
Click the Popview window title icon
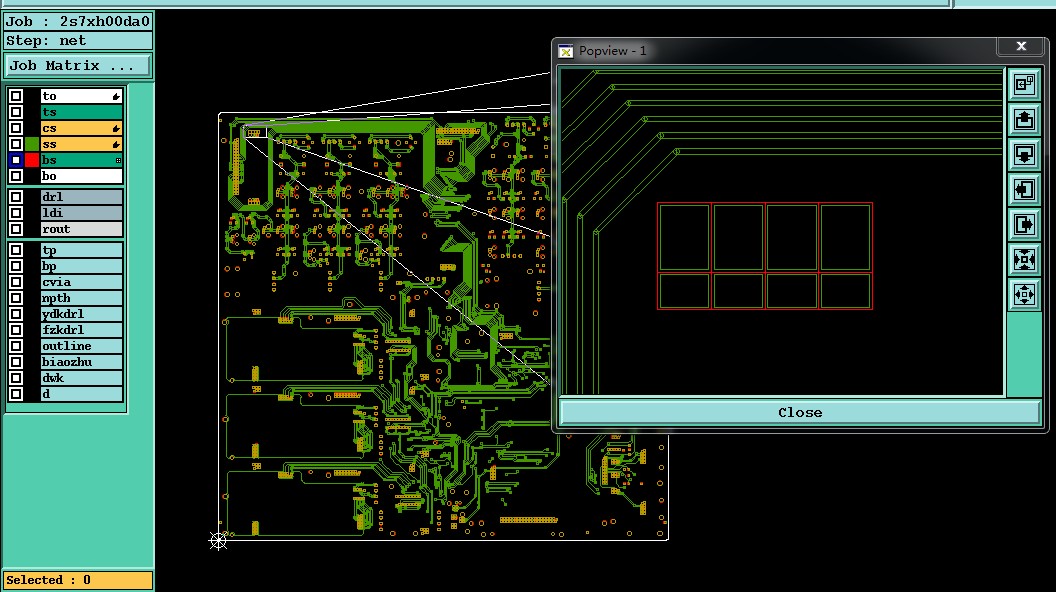point(566,51)
